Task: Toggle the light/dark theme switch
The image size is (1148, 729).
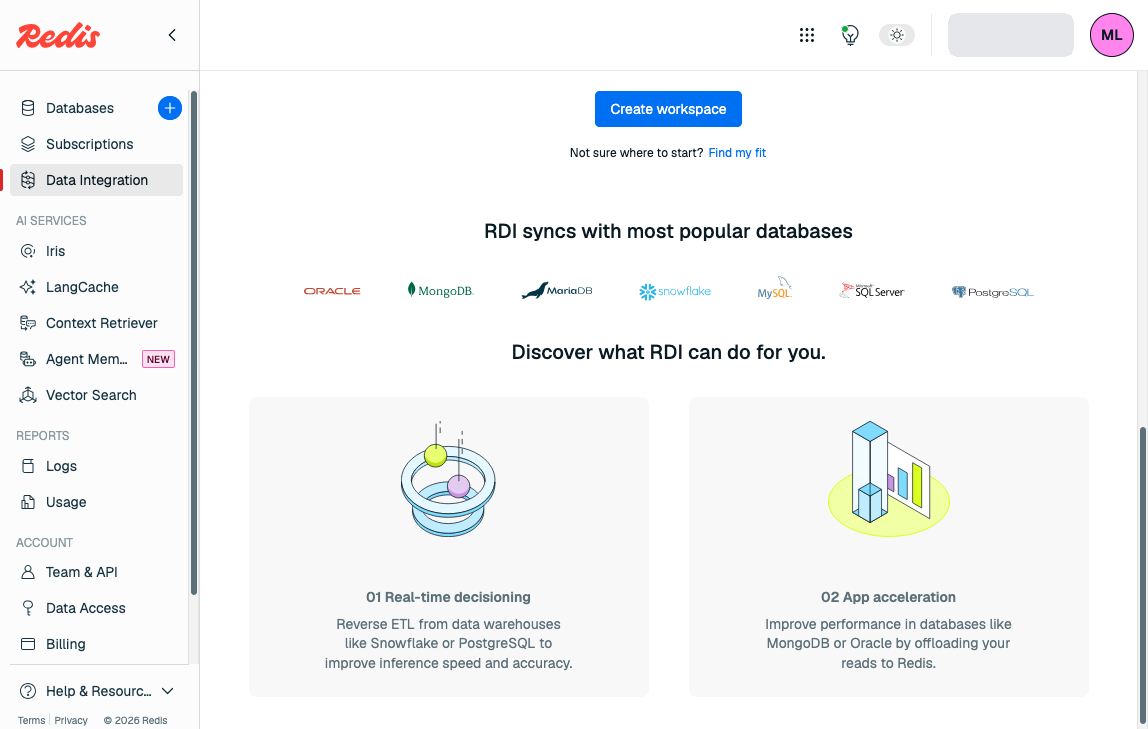Action: click(897, 35)
